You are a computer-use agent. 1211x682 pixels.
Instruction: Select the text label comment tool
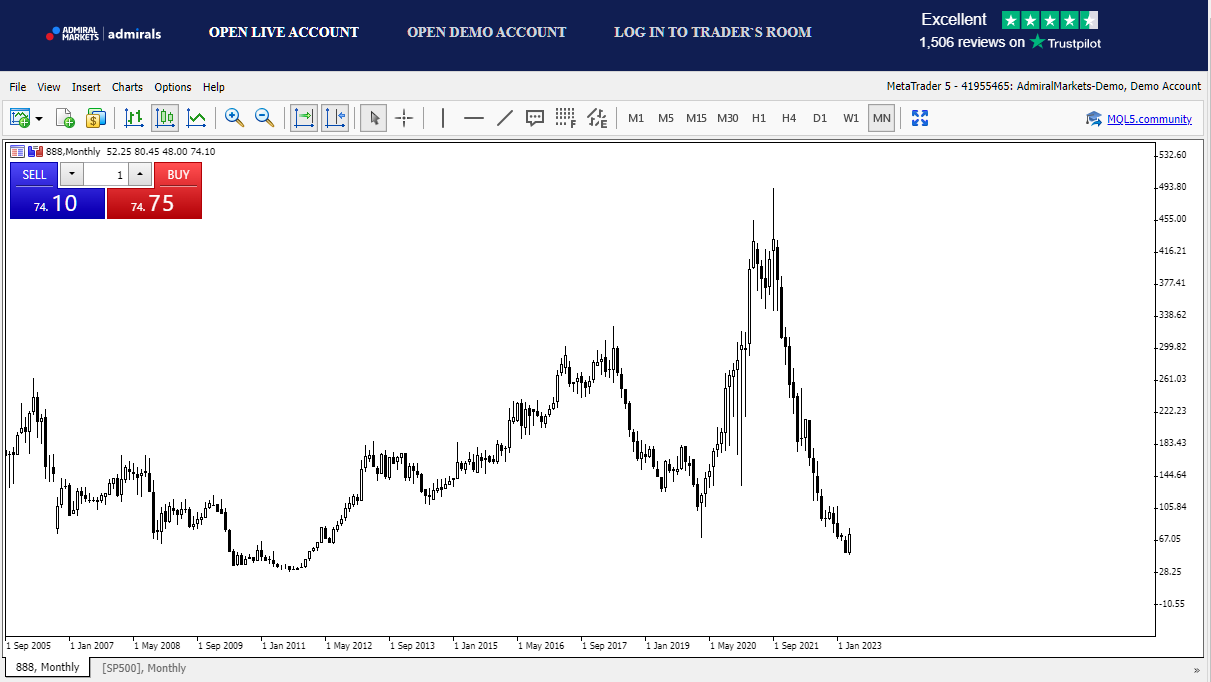click(535, 118)
